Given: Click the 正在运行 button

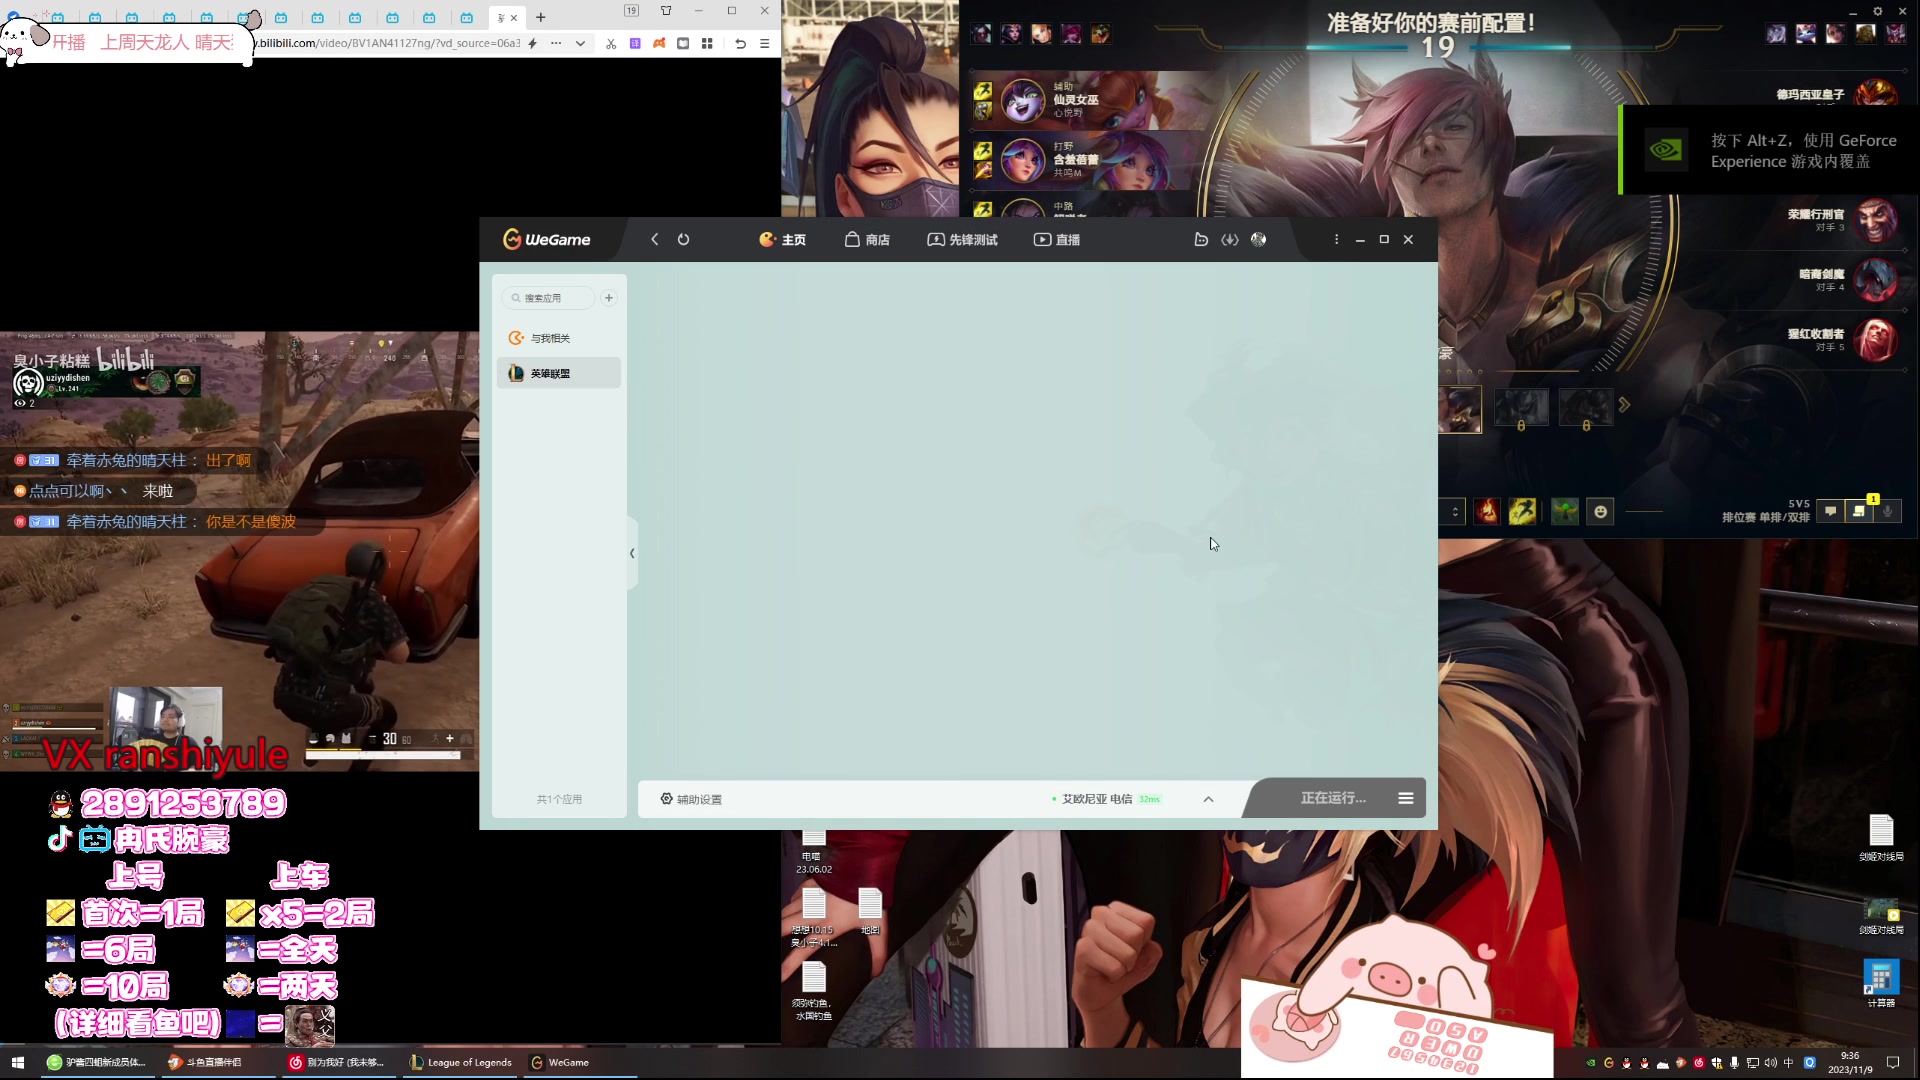Looking at the screenshot, I should (1332, 798).
